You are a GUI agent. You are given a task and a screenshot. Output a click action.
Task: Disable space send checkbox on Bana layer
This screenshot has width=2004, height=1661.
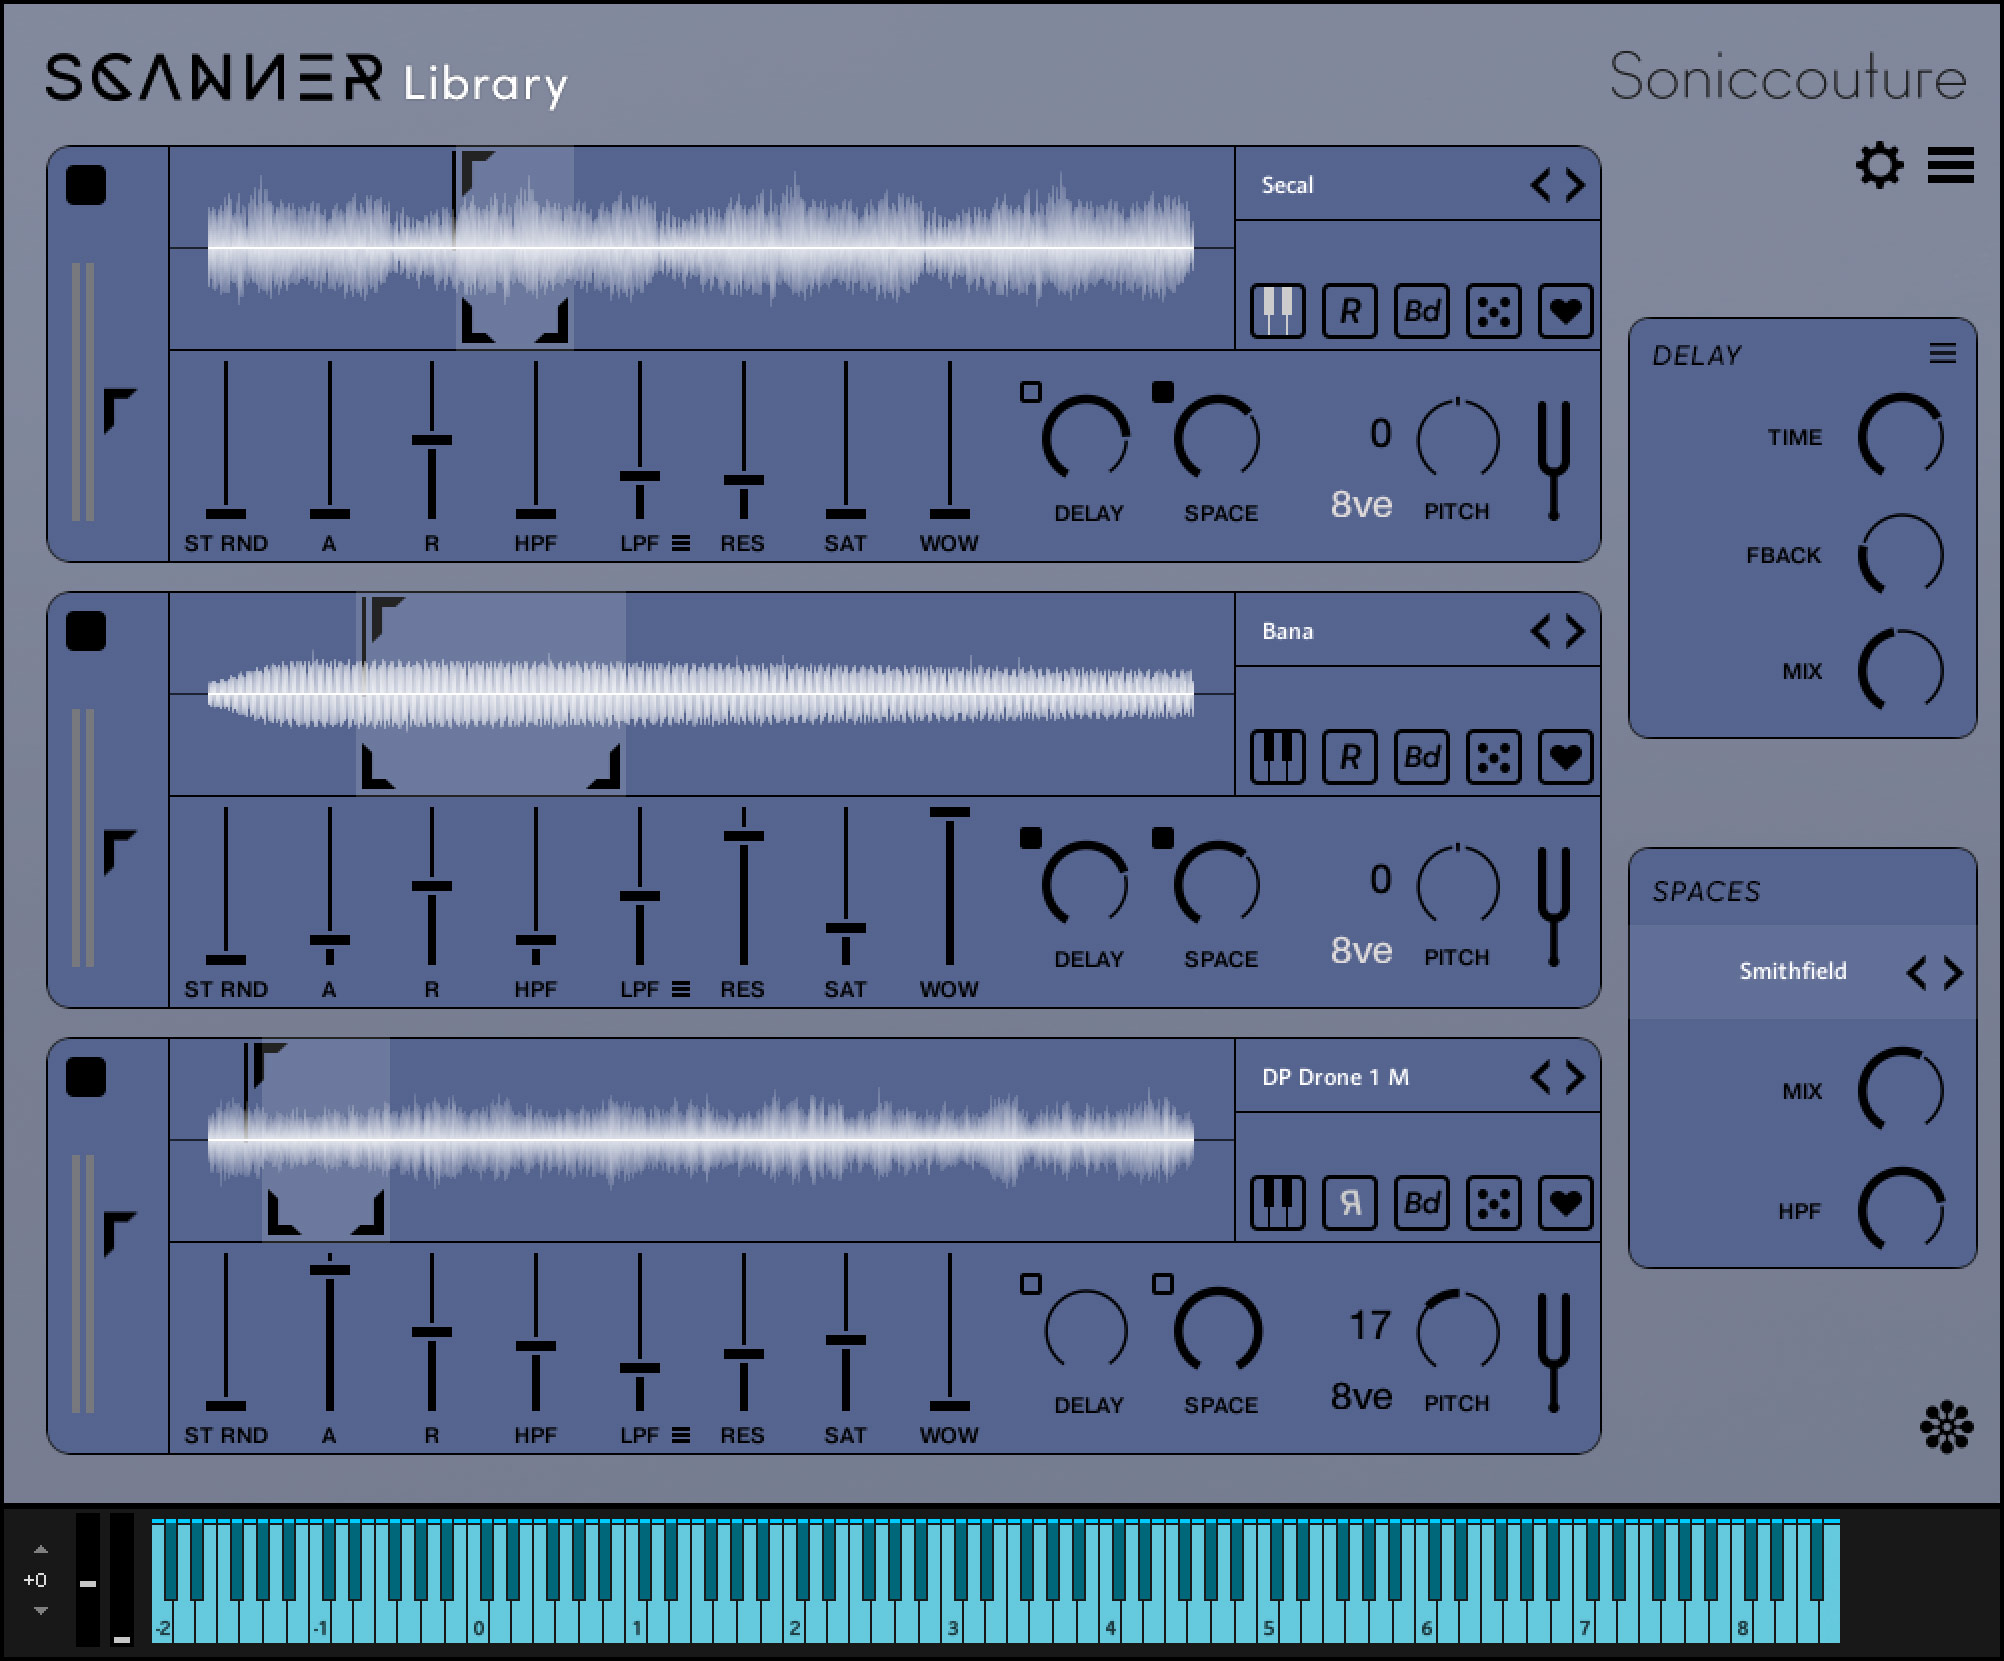pyautogui.click(x=1163, y=838)
